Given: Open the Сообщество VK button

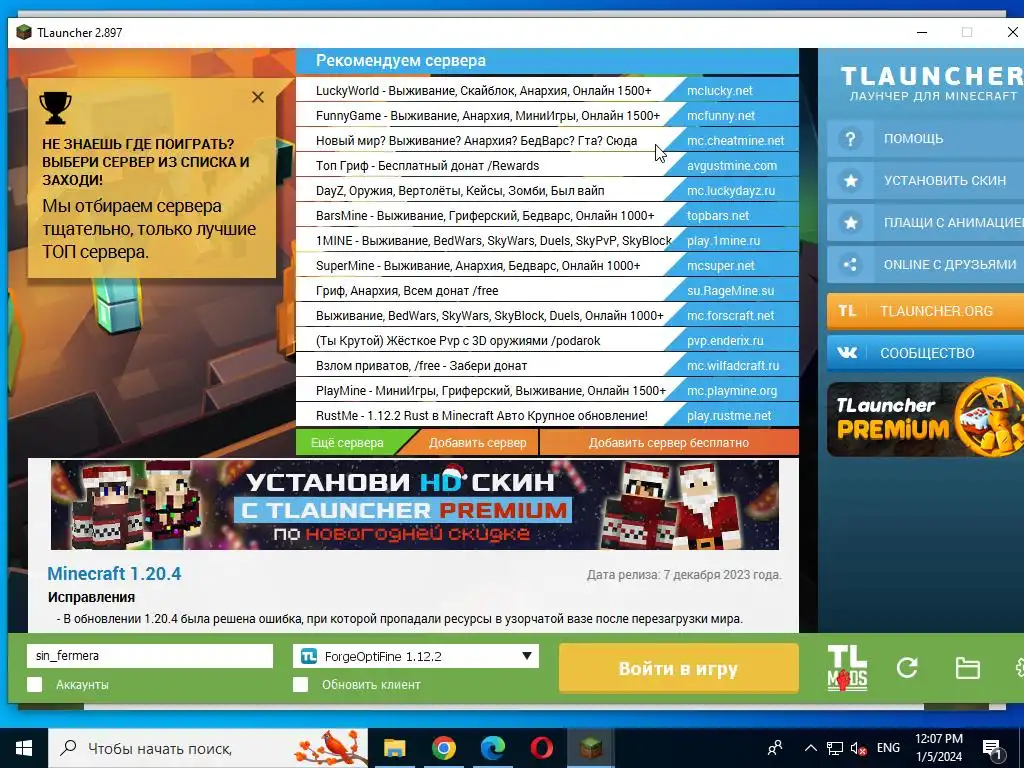Looking at the screenshot, I should 925,353.
